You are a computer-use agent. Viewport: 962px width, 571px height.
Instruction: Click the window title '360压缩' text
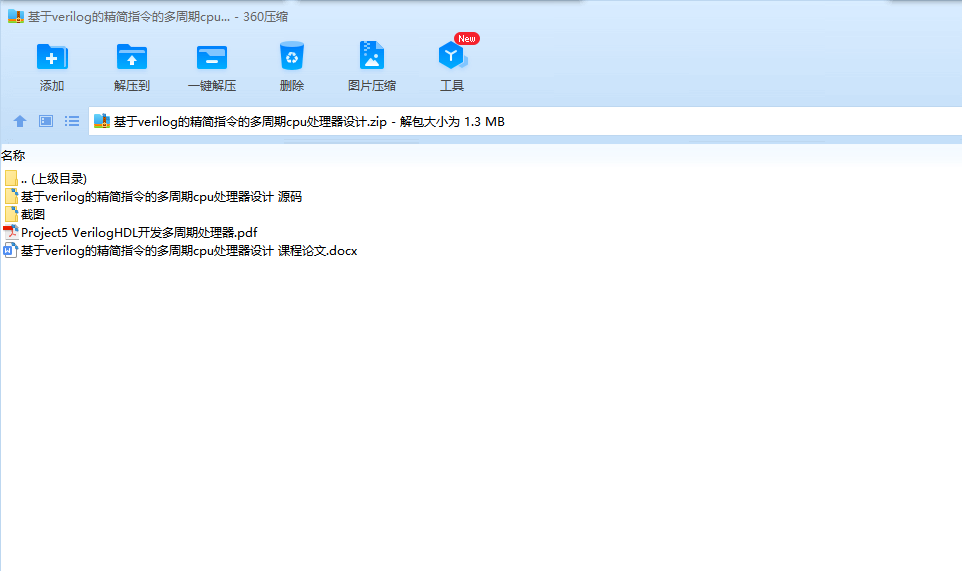(x=265, y=17)
